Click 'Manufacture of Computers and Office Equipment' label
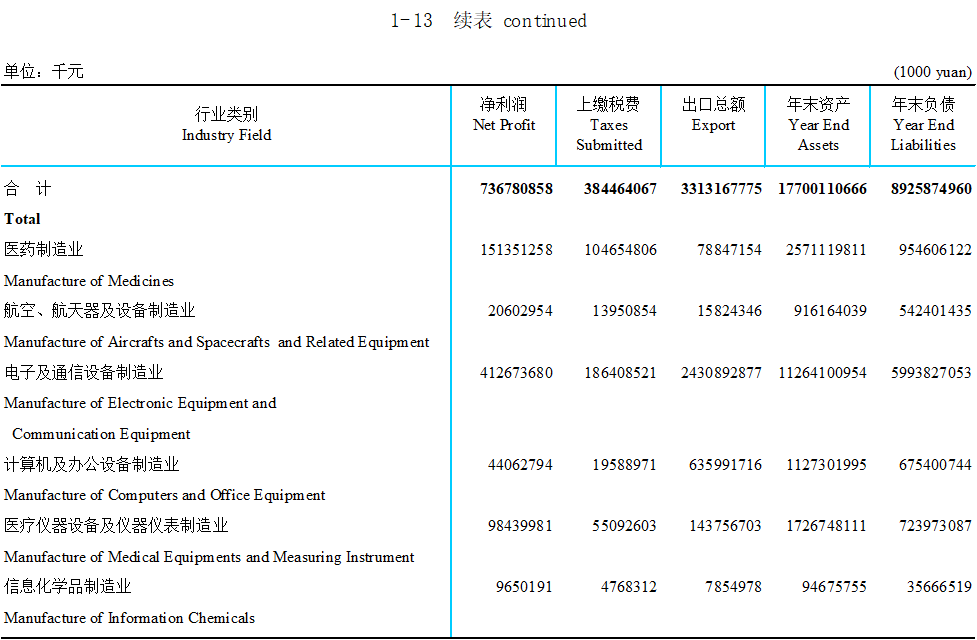The image size is (977, 640). point(165,495)
